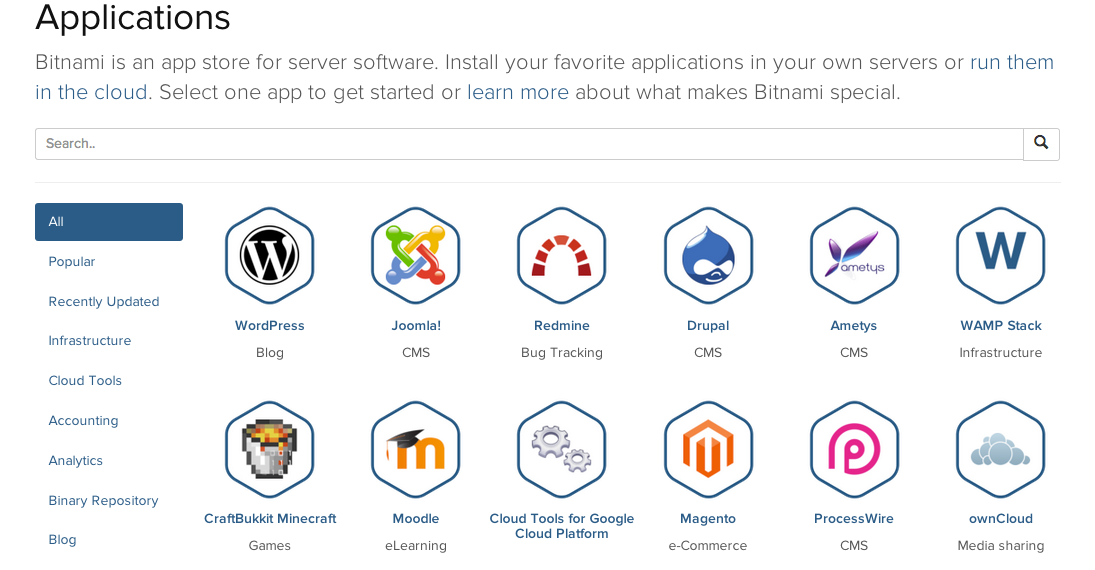Viewport: 1095px width, 570px height.
Task: Click the Ametys butterfly icon
Action: click(x=854, y=256)
